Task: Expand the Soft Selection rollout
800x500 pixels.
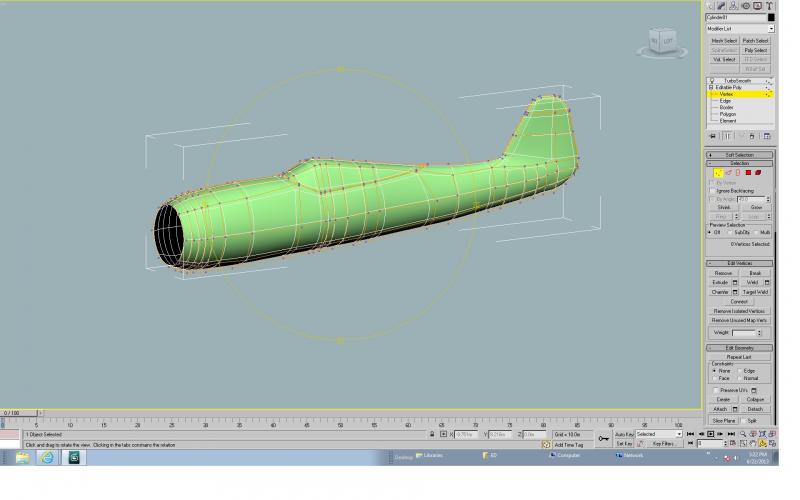Action: point(739,155)
